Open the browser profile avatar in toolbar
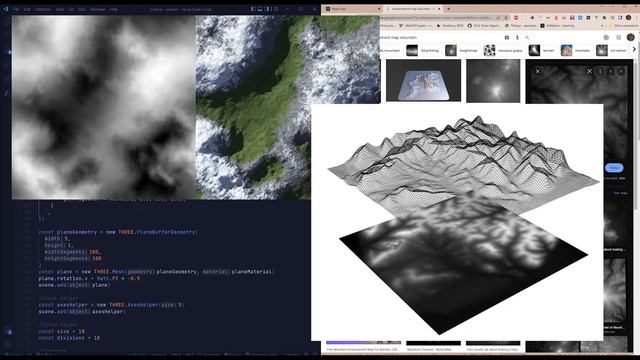The width and height of the screenshot is (640, 360). click(x=629, y=18)
